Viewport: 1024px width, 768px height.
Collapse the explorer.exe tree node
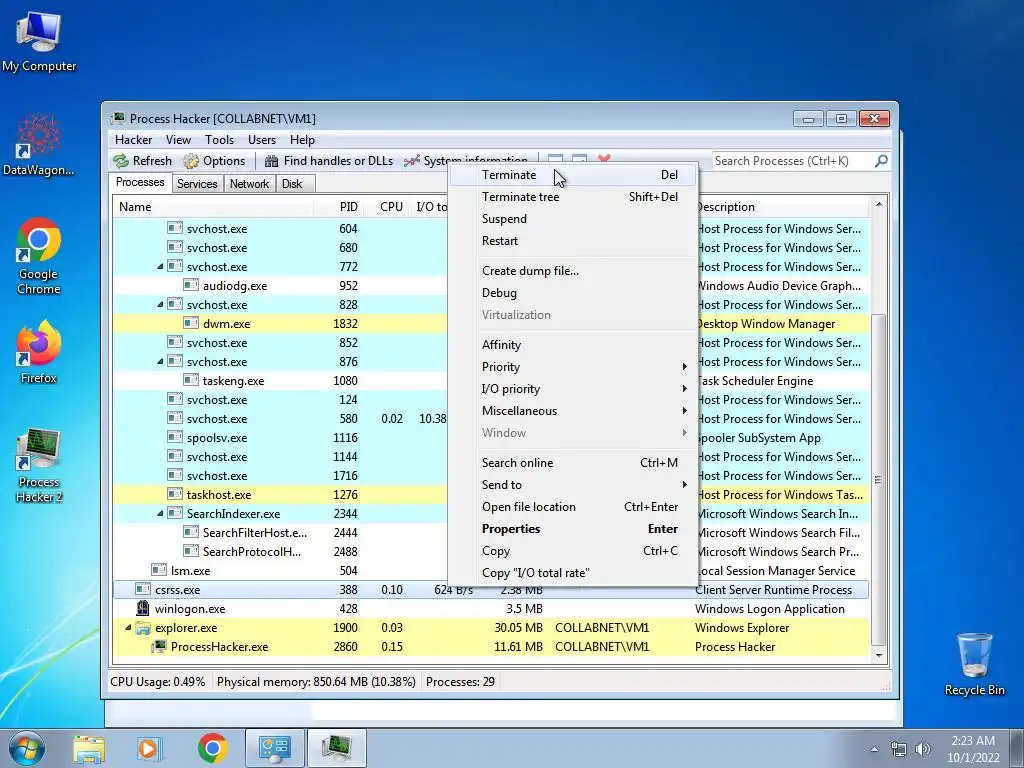pos(128,628)
